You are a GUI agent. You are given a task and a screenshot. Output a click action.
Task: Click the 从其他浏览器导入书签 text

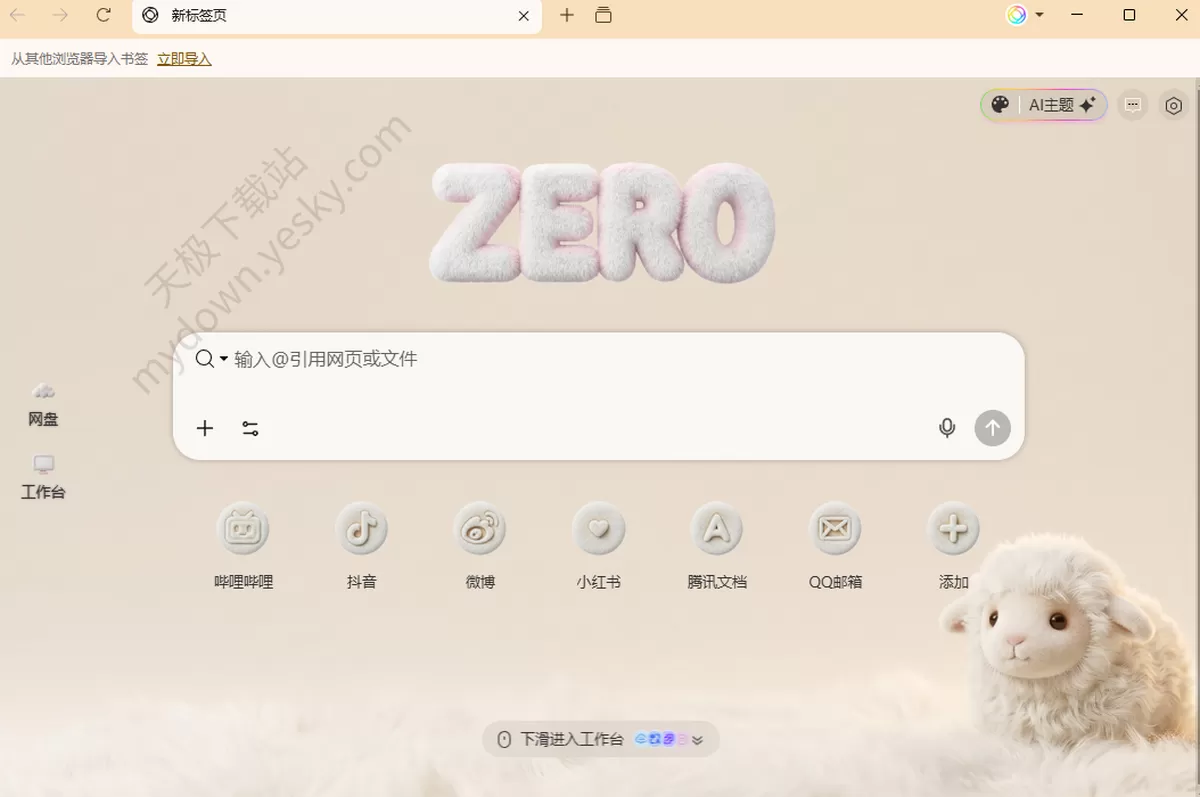point(80,59)
